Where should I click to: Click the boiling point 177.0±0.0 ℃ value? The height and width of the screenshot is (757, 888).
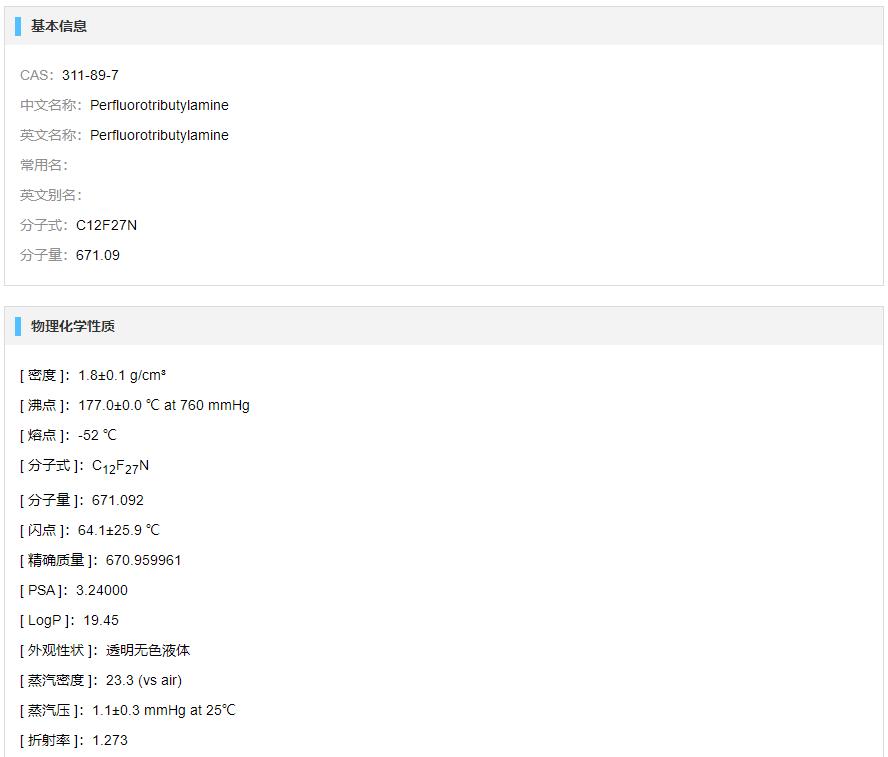coord(164,405)
